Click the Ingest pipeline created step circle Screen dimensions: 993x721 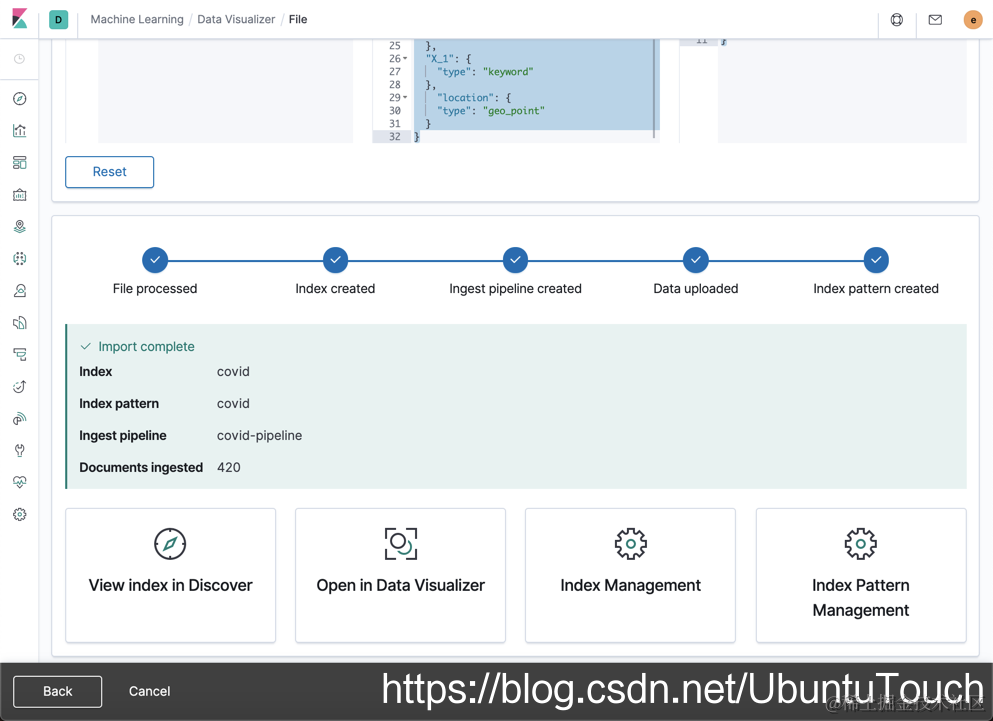tap(515, 260)
